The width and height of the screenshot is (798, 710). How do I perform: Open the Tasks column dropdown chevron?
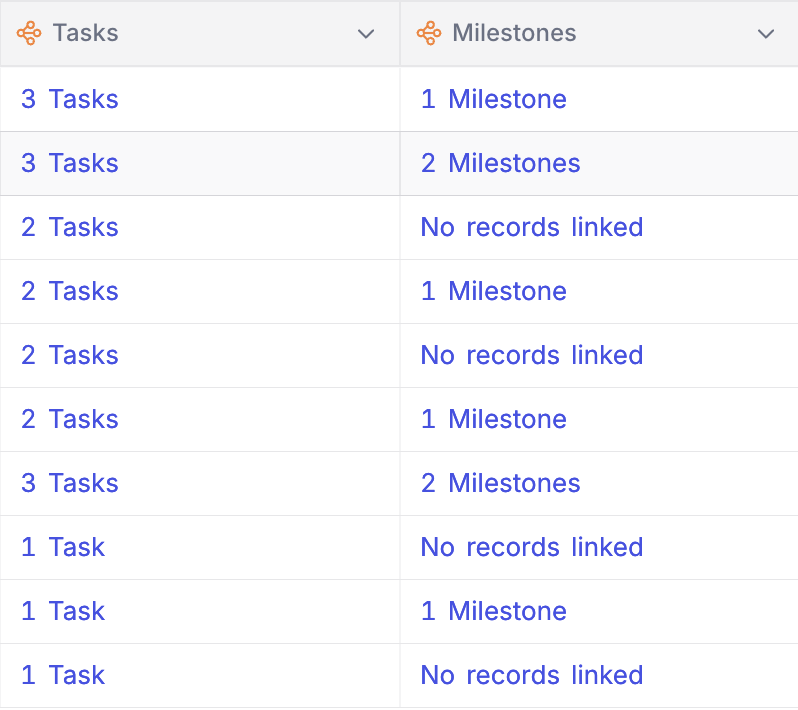point(366,34)
